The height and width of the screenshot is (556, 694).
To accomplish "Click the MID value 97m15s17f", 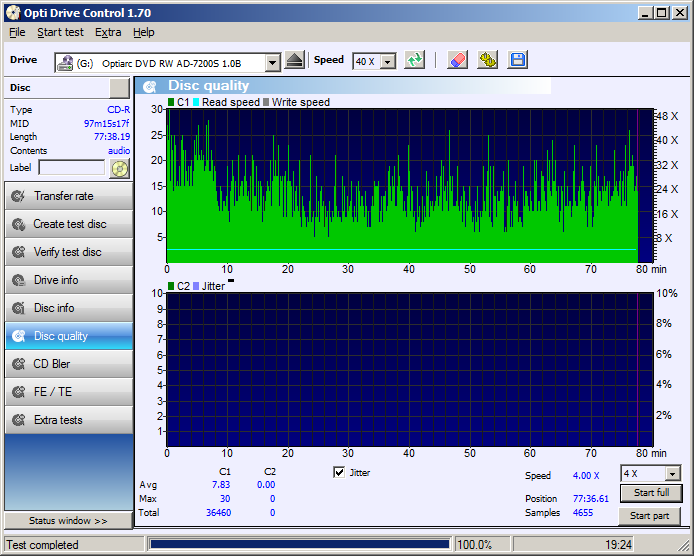I will [x=107, y=124].
